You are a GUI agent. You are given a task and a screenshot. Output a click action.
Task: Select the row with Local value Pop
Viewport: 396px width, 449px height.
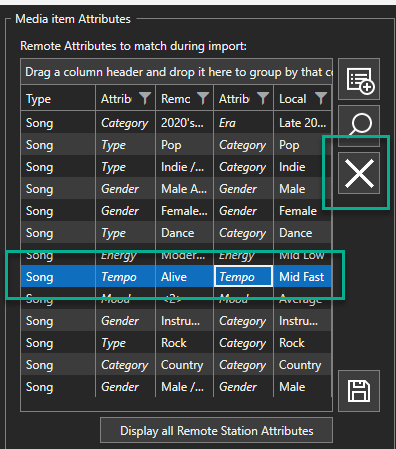176,145
